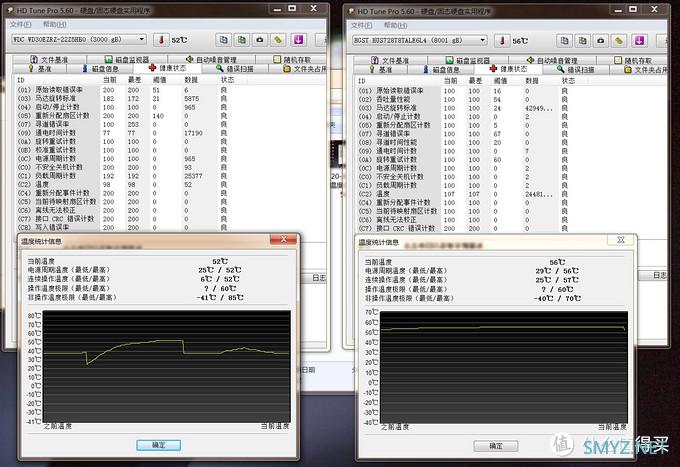Select 健康状态 tab in HGST window
Image resolution: width=680 pixels, height=467 pixels.
tap(508, 69)
